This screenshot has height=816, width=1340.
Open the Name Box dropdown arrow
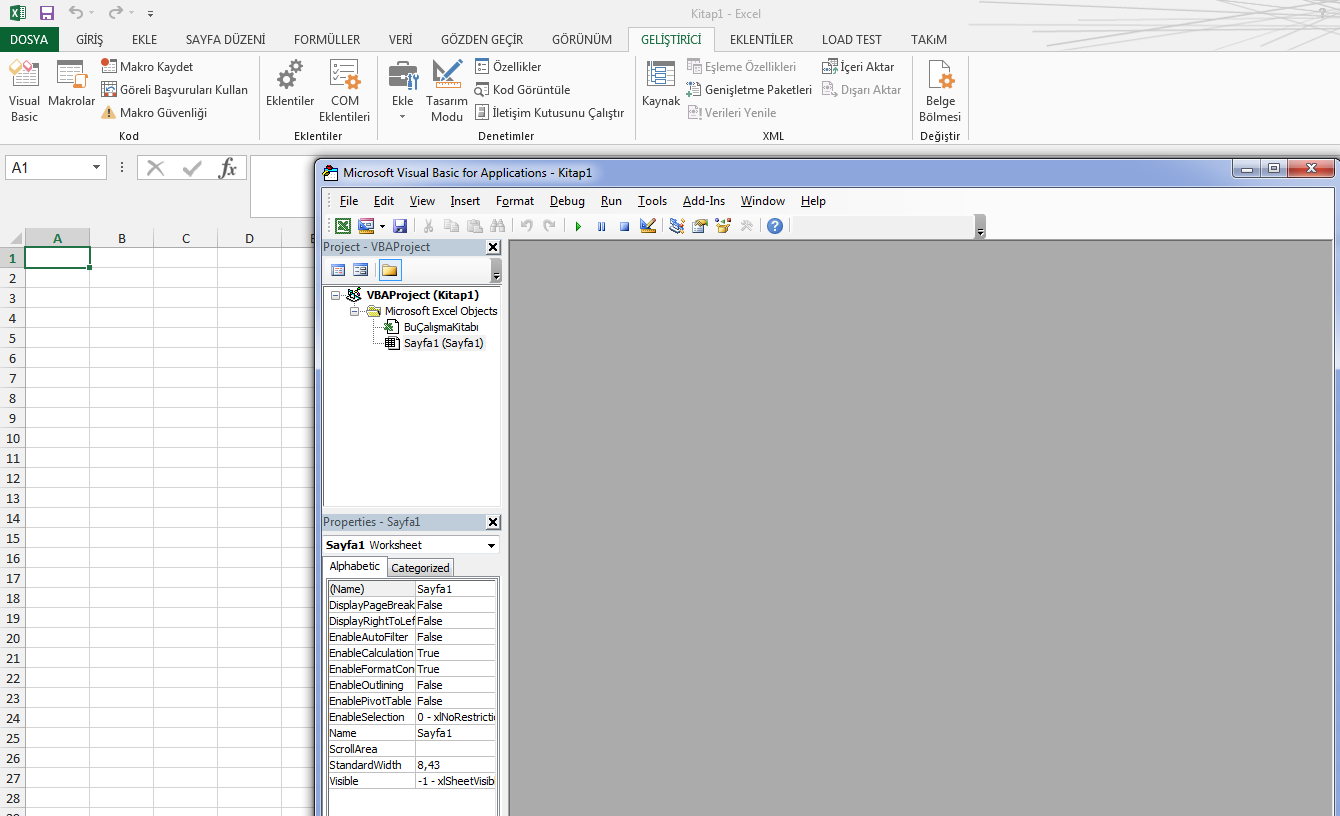96,168
